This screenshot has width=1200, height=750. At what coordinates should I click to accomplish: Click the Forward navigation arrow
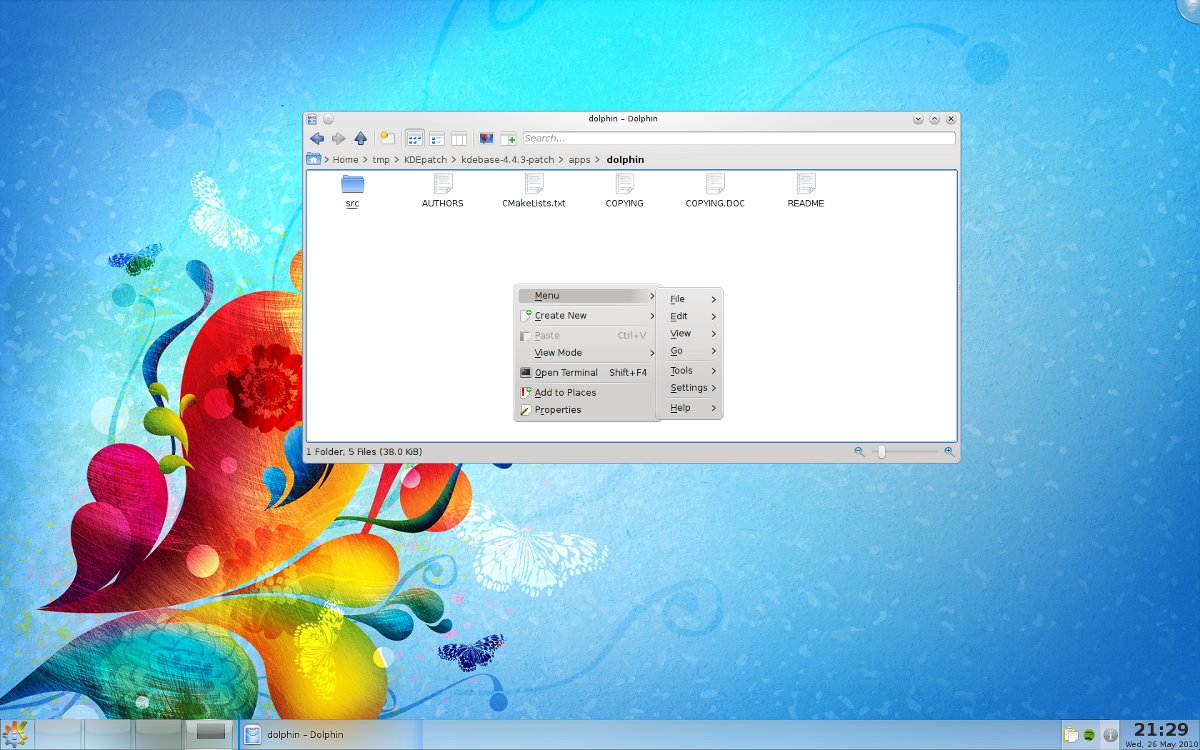(x=339, y=138)
